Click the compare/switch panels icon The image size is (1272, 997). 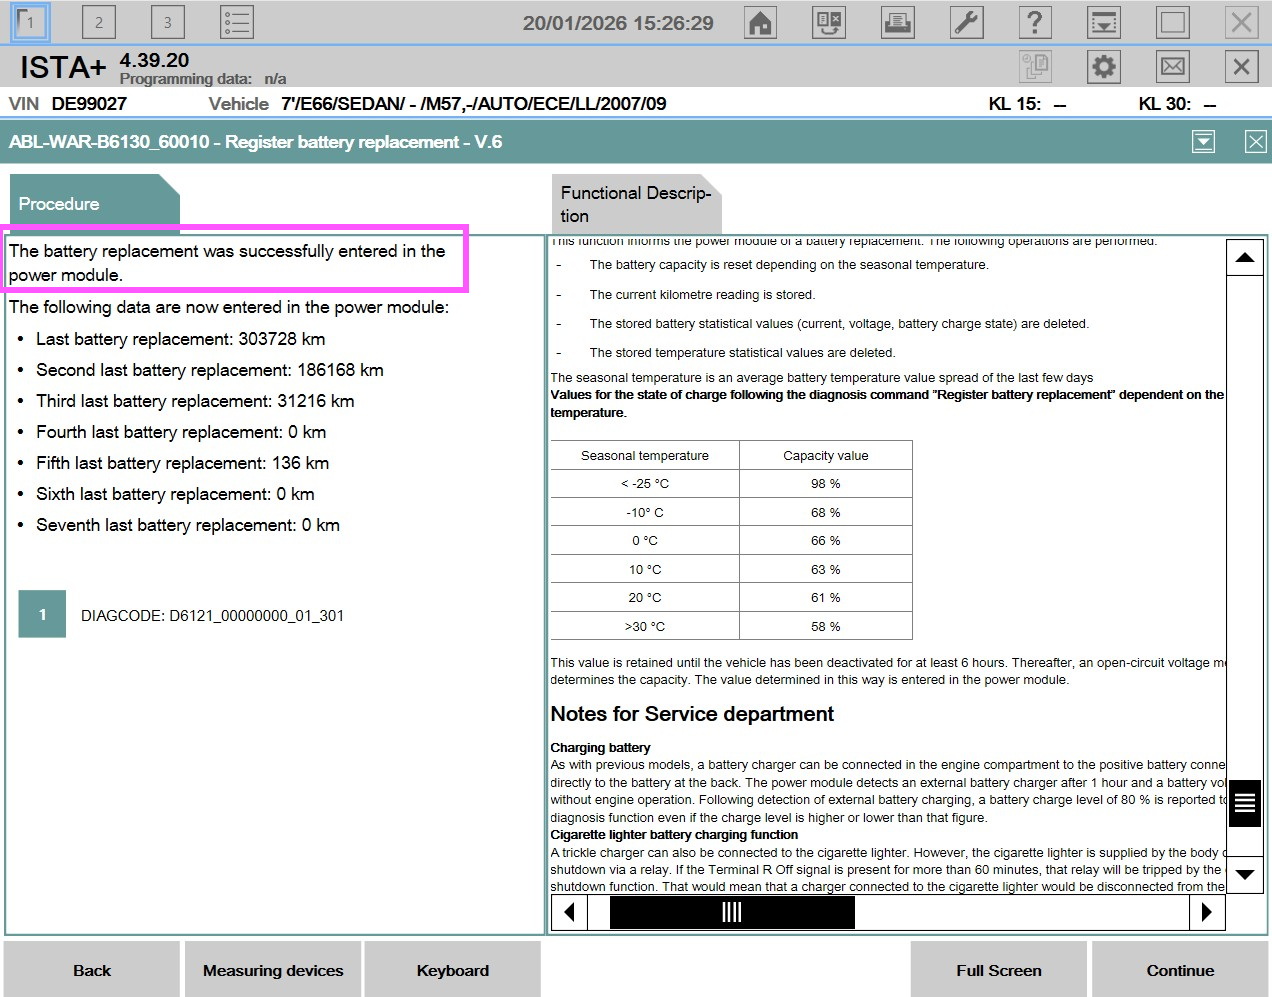coord(829,22)
